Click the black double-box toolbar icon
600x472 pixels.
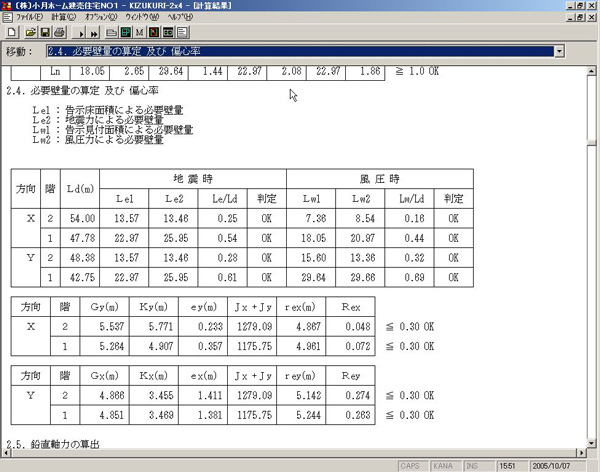tap(169, 33)
